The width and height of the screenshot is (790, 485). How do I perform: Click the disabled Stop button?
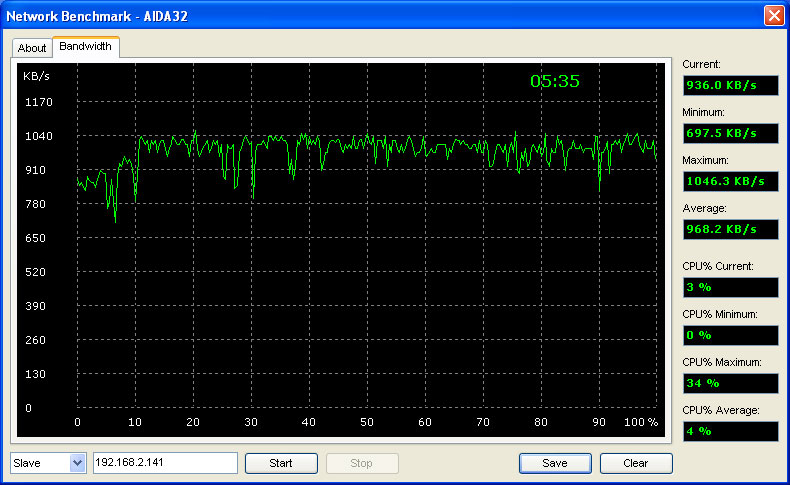pyautogui.click(x=362, y=463)
